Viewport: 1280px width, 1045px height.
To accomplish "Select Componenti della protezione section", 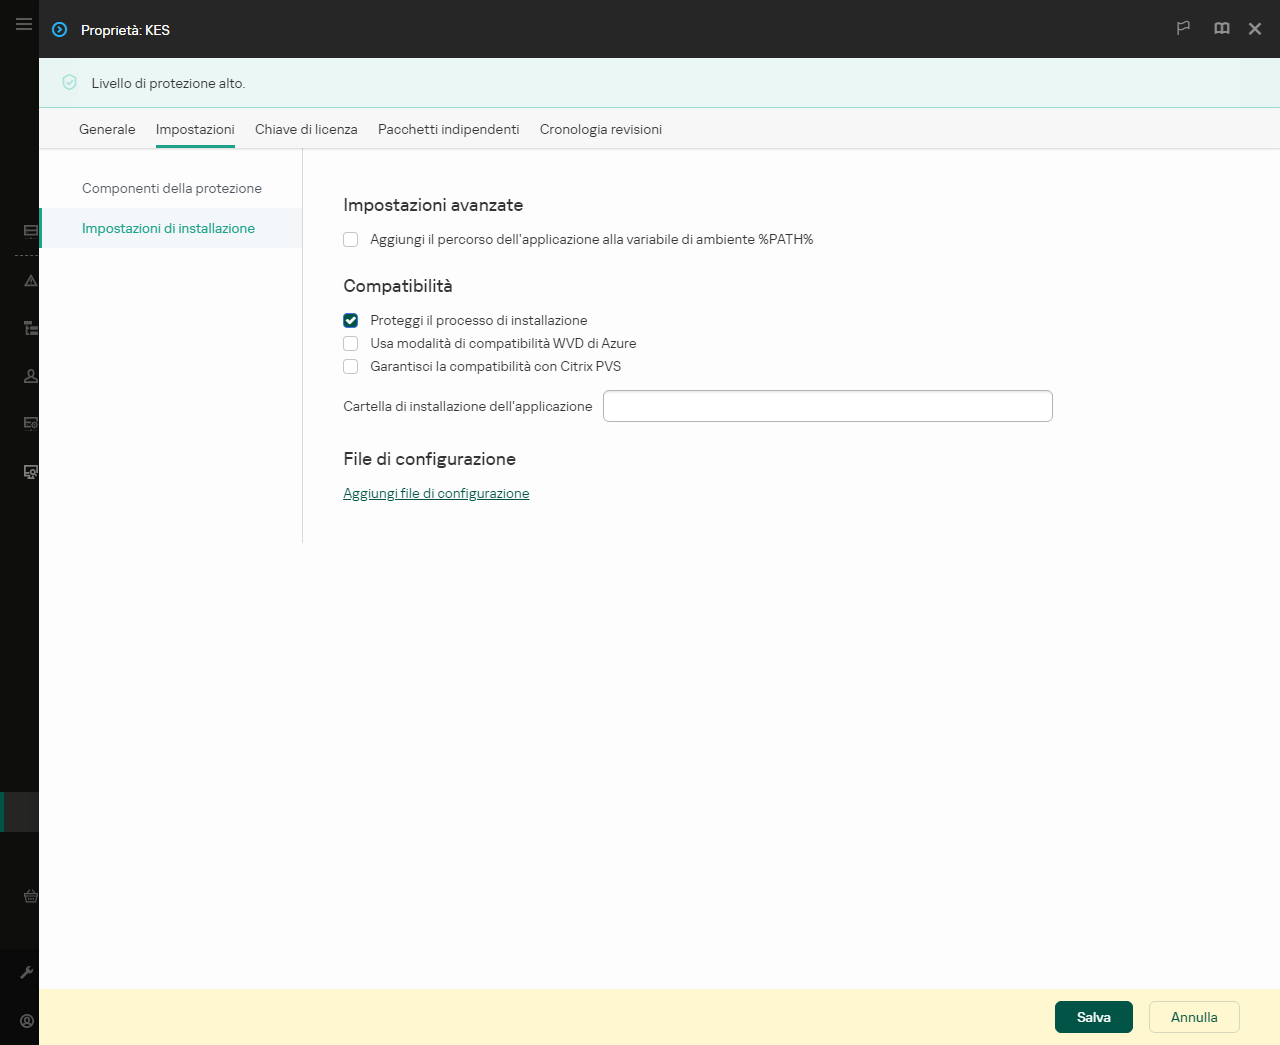I will pos(174,188).
